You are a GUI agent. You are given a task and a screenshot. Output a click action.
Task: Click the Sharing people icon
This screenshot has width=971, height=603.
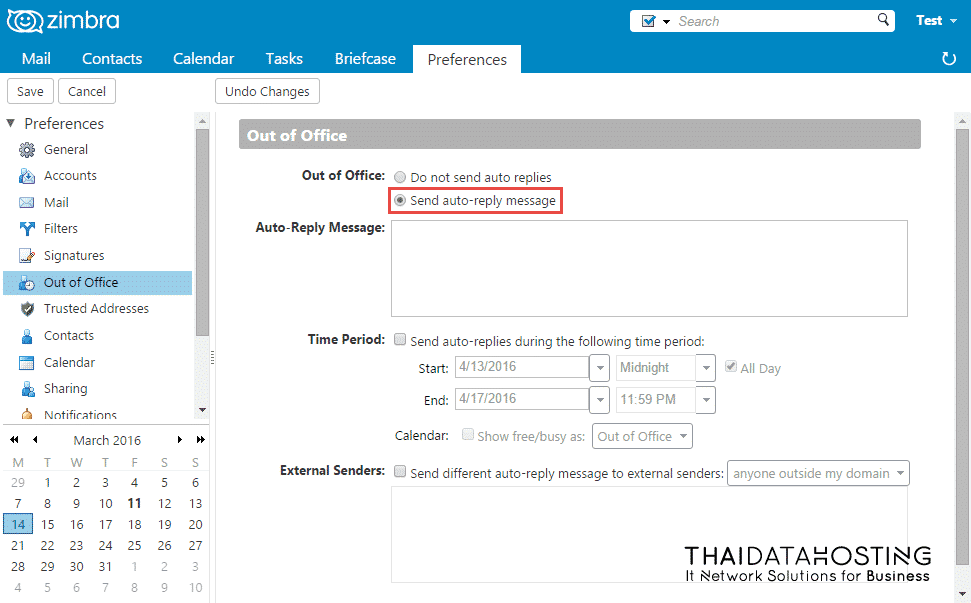click(27, 389)
